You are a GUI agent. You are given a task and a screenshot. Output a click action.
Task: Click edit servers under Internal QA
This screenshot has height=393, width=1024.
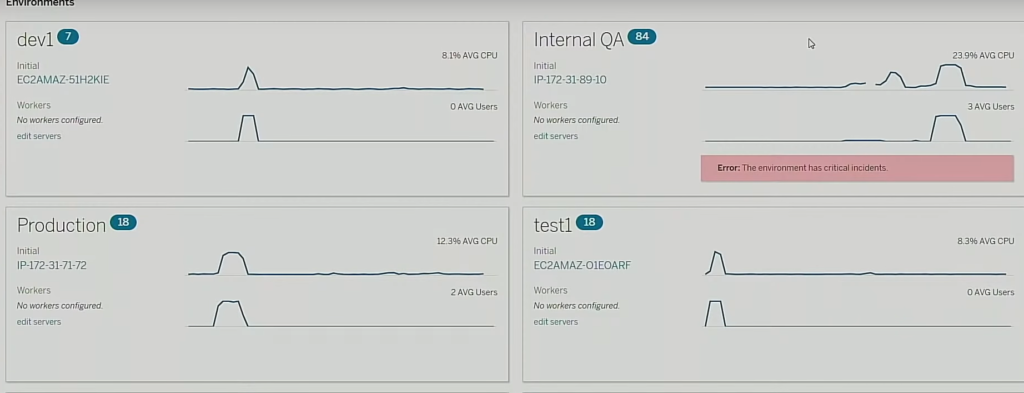point(556,136)
